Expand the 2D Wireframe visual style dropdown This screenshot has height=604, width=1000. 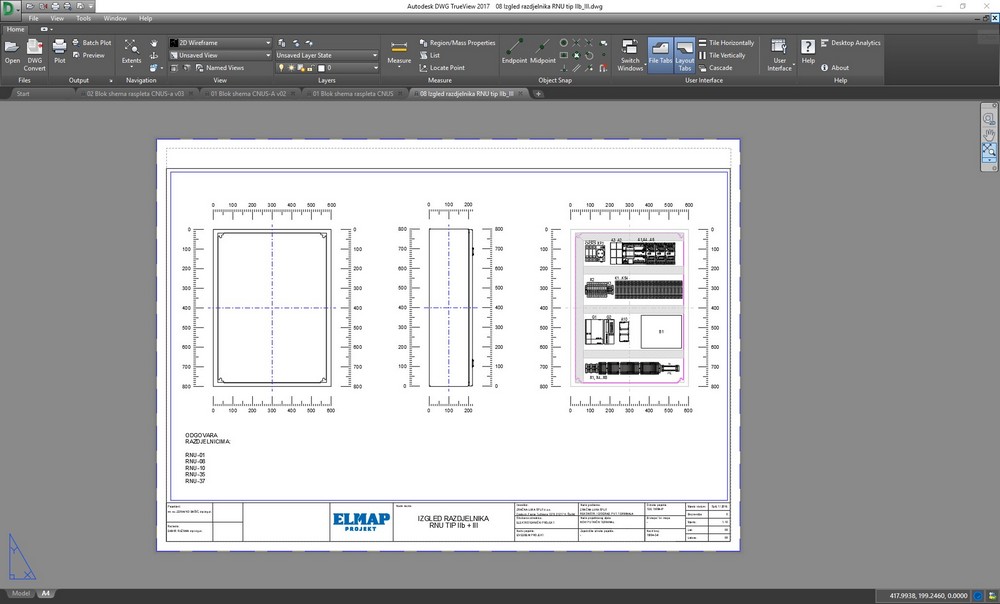pos(268,43)
